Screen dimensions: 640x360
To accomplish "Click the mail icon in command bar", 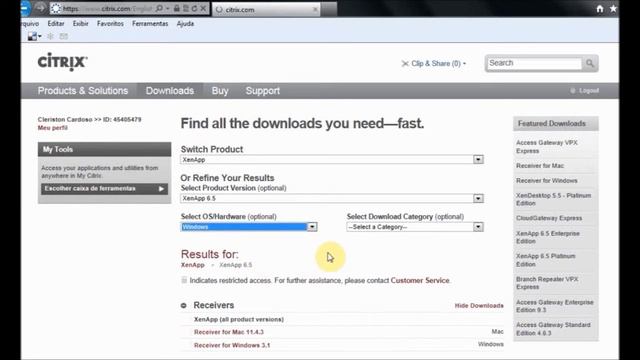I will 64,36.
